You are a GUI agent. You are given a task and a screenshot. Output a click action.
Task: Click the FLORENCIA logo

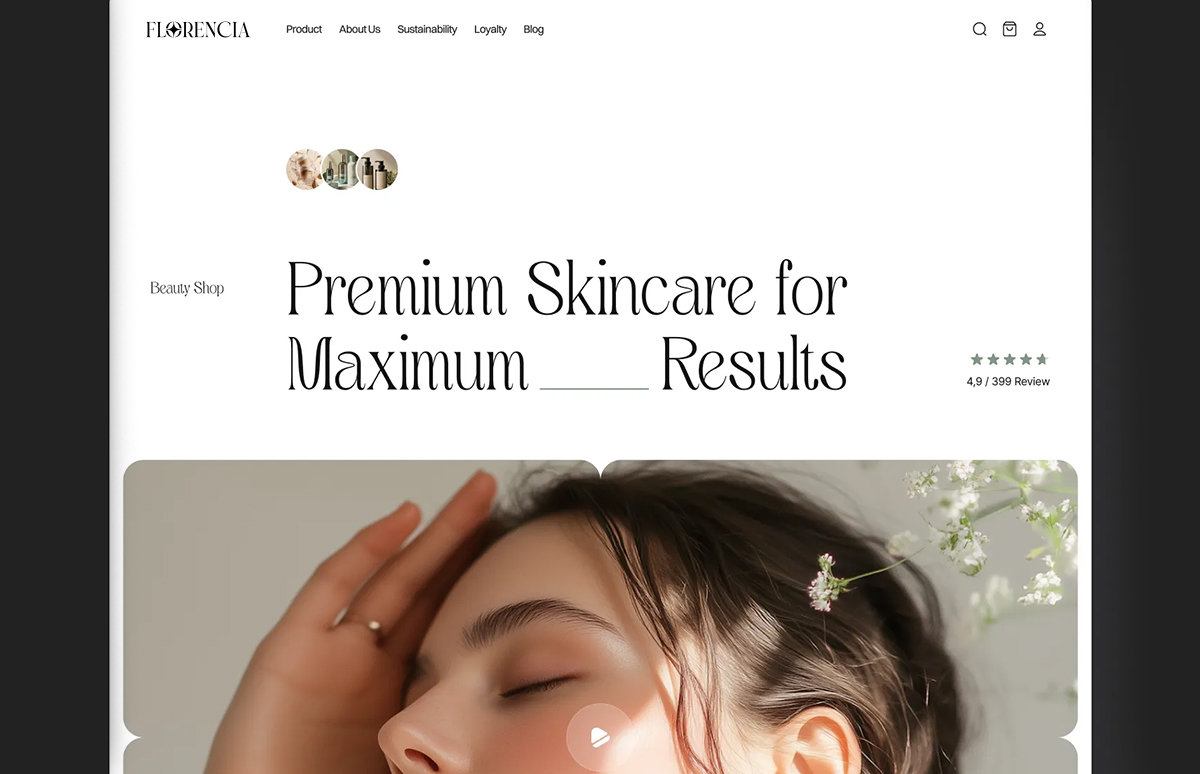198,30
